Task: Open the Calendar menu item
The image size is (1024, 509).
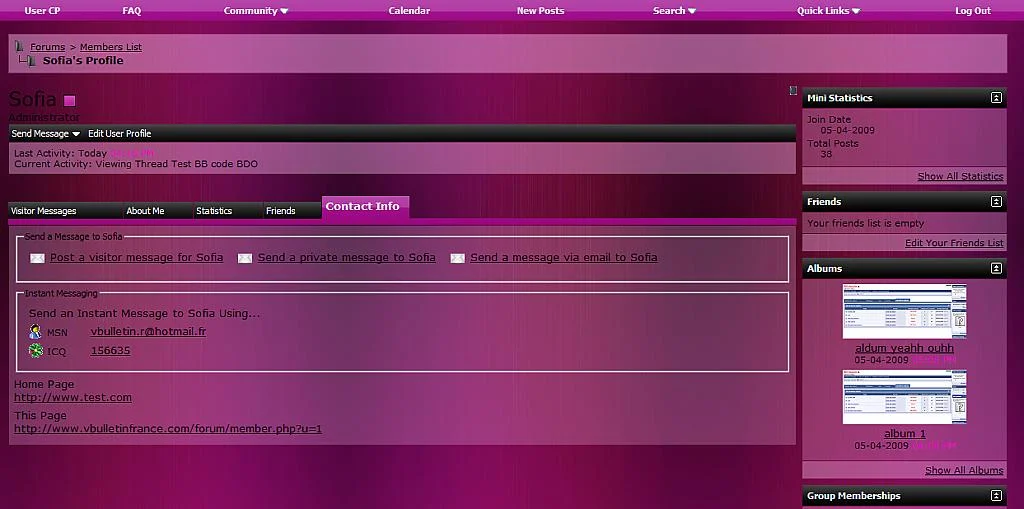Action: [409, 11]
